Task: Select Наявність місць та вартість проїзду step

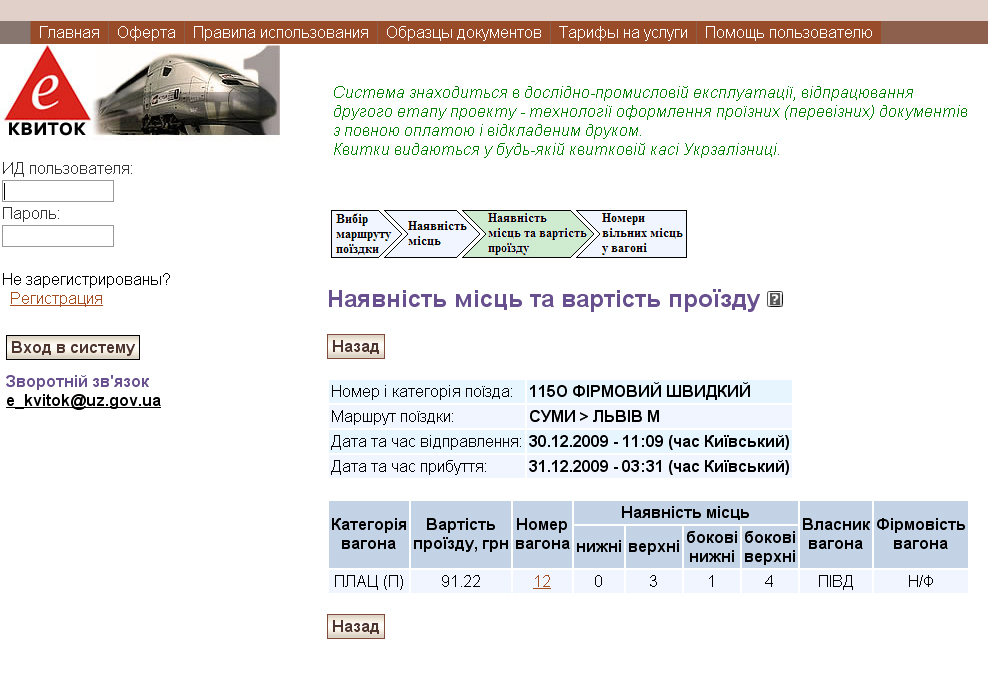Action: pyautogui.click(x=523, y=234)
